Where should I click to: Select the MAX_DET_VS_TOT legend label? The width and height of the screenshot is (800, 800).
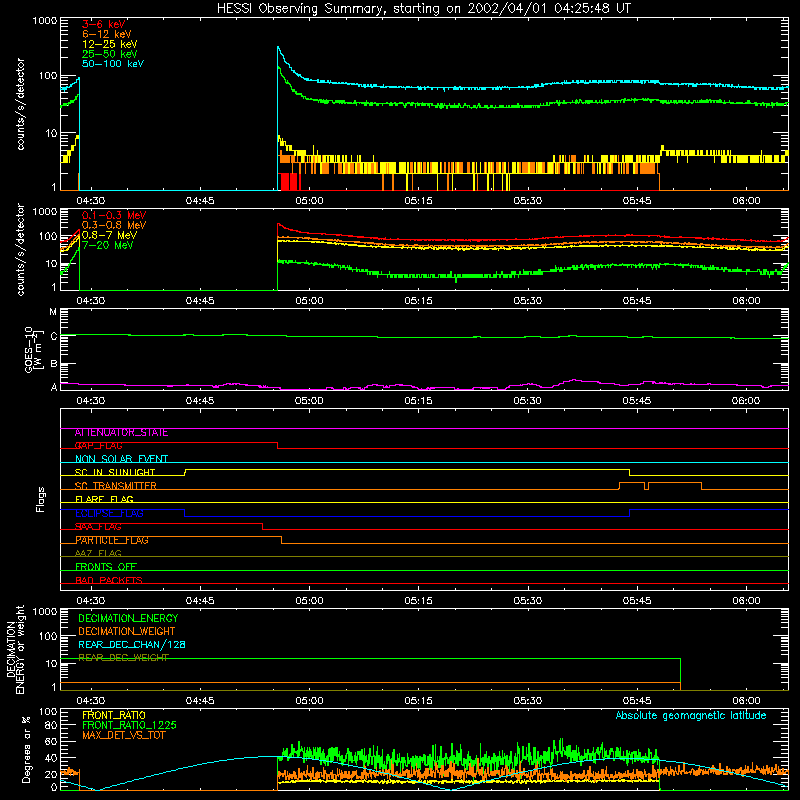tap(123, 735)
